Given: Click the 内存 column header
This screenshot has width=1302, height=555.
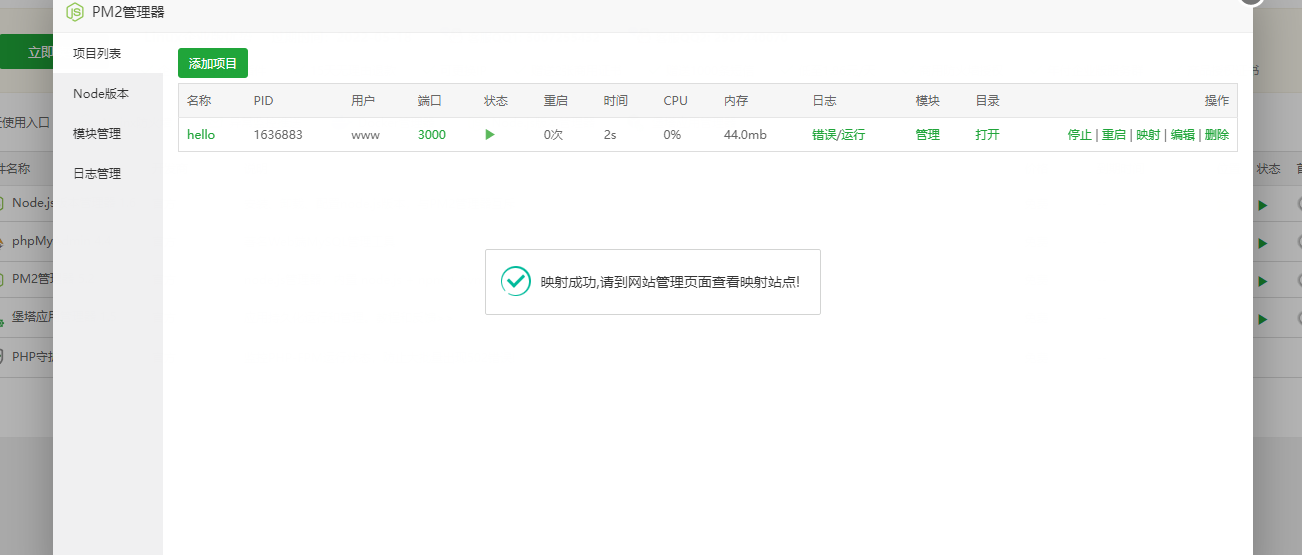Looking at the screenshot, I should (x=736, y=101).
